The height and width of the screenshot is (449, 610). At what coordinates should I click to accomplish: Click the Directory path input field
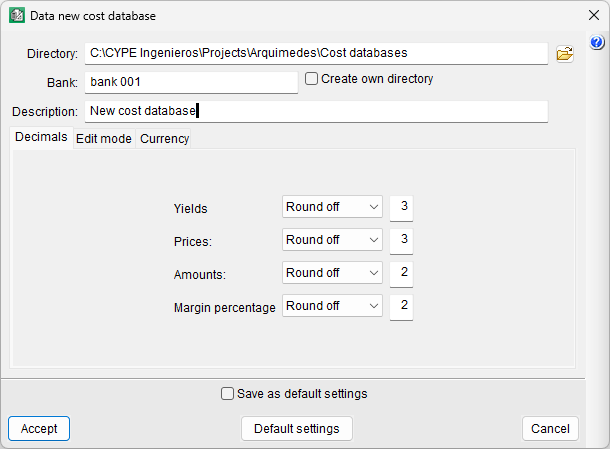pos(316,53)
